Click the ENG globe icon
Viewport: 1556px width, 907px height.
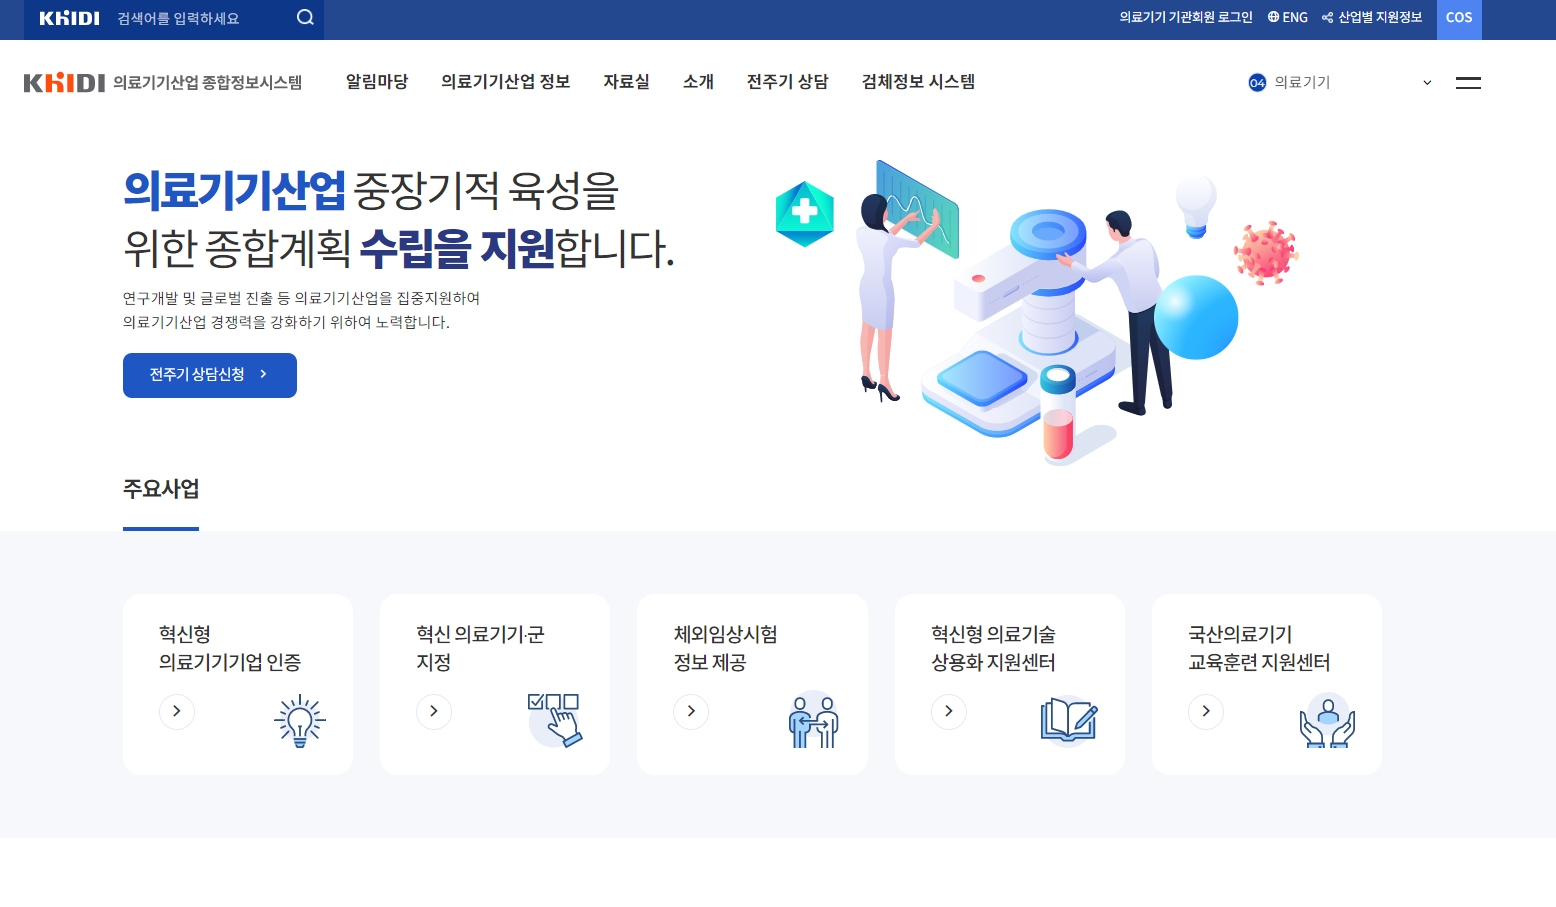[1271, 16]
